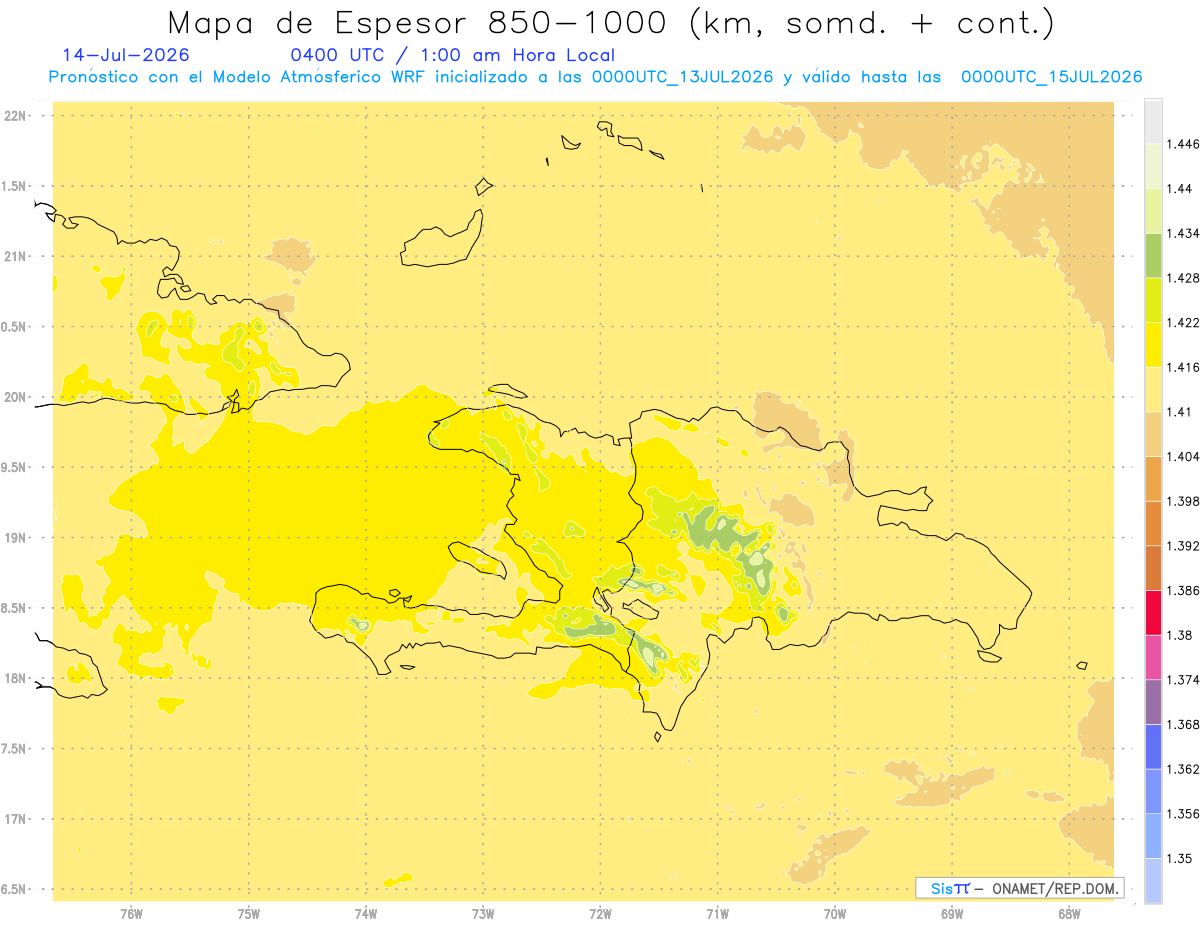Viewport: 1200px width, 927px height.
Task: Select the '1.398' colorbar value
Action: [1182, 501]
